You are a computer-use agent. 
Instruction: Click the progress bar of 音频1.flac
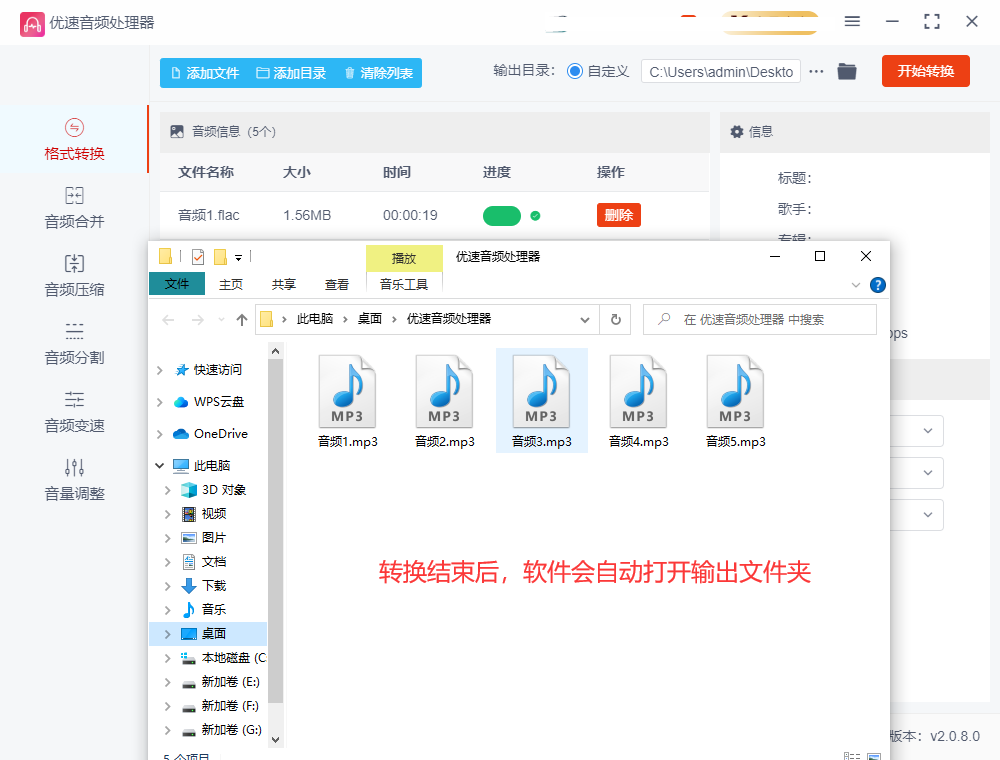point(500,214)
